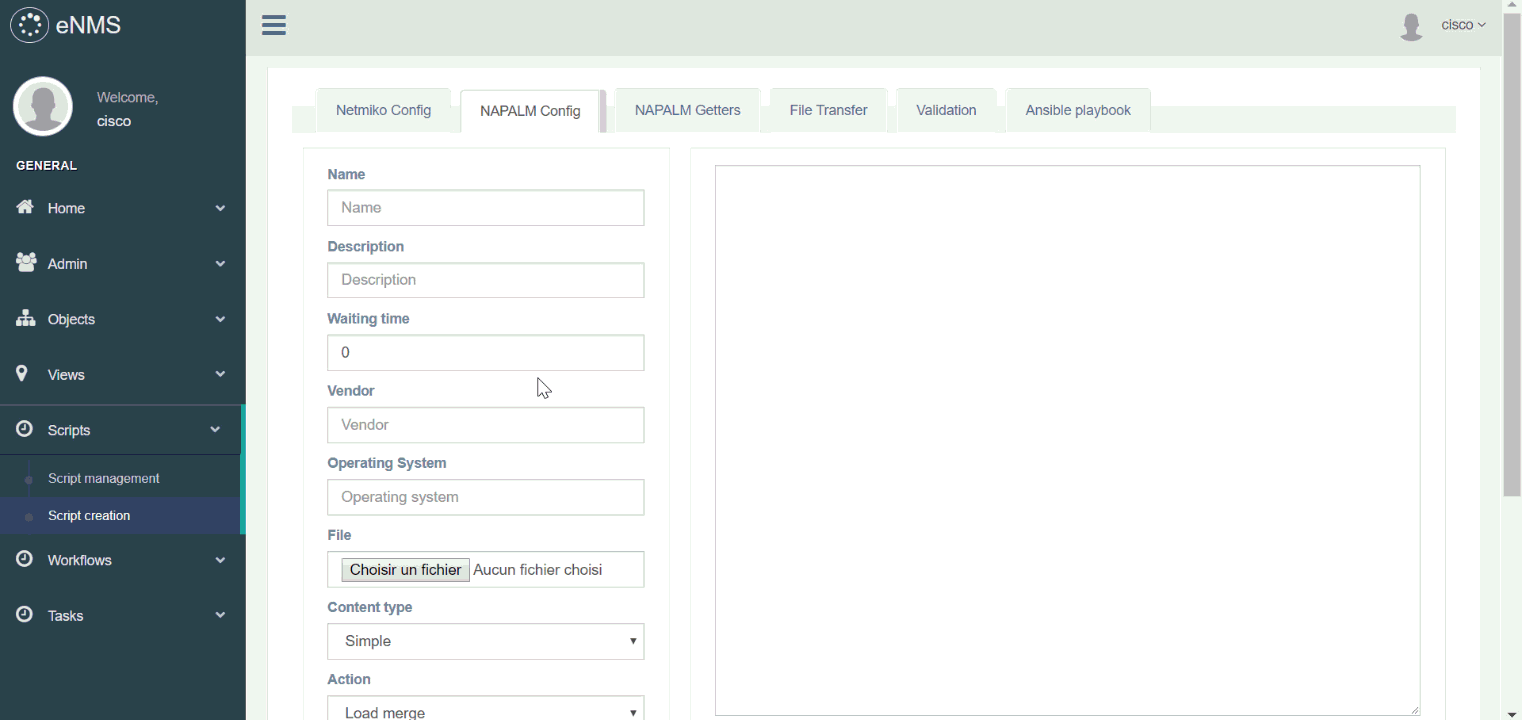Focus the Operating system input field
The height and width of the screenshot is (720, 1522).
point(485,497)
